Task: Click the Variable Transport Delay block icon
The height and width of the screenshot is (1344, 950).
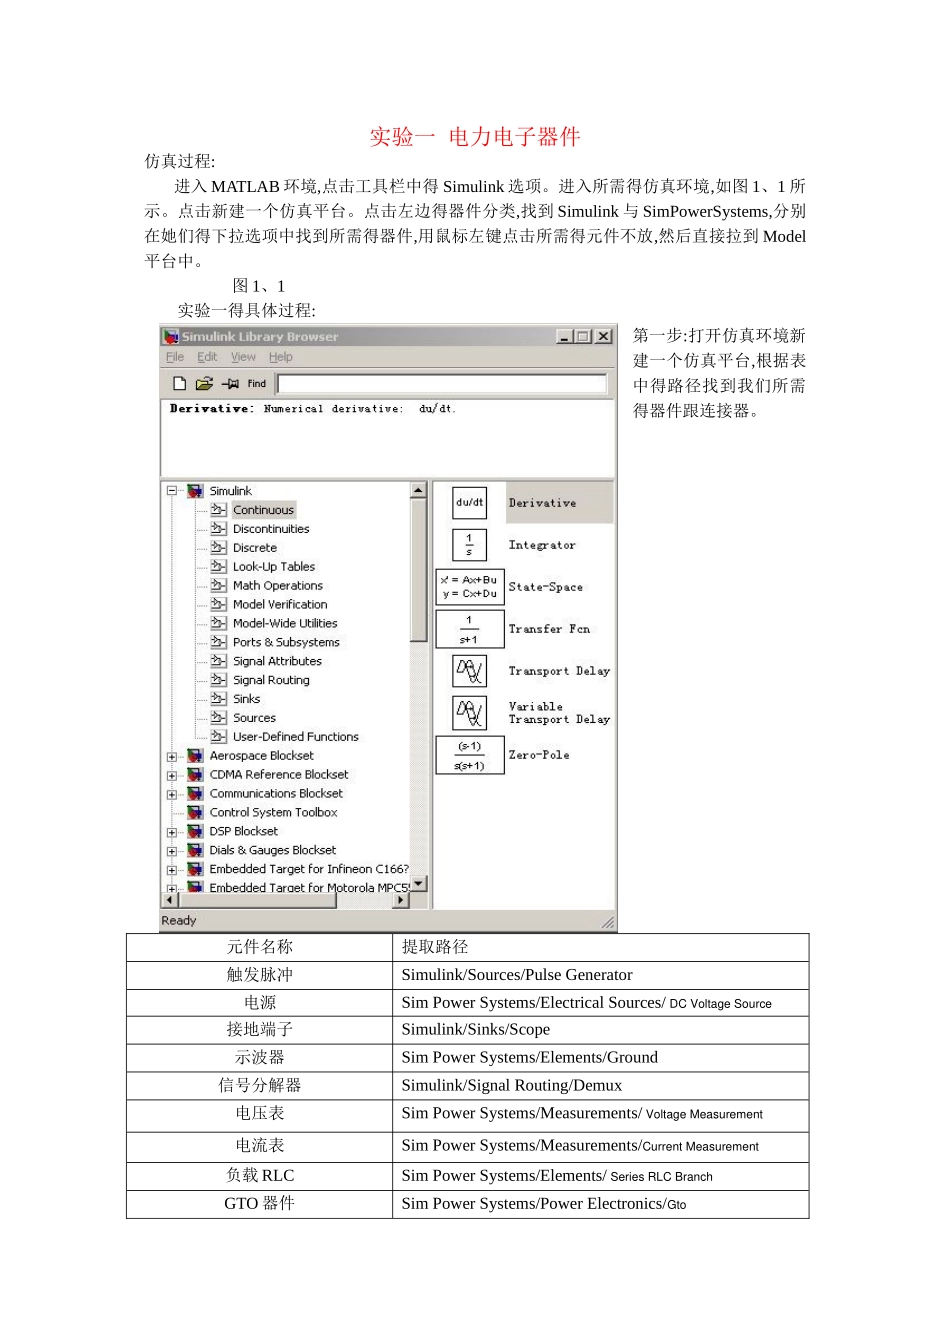Action: point(469,713)
